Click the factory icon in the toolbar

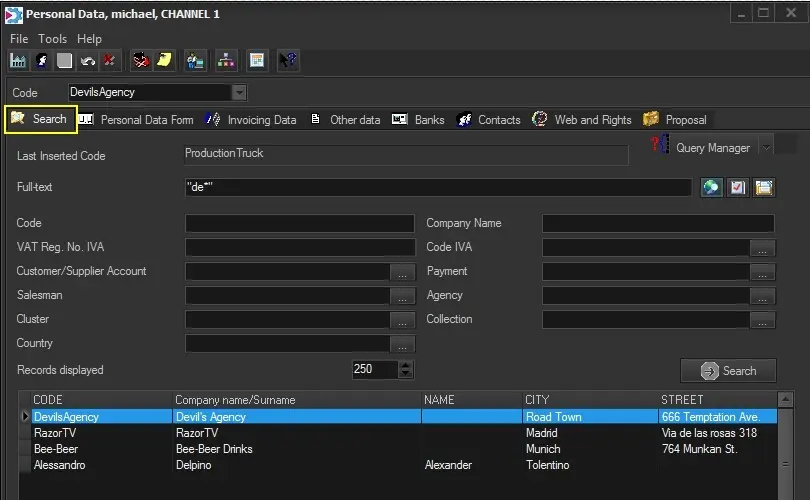pyautogui.click(x=18, y=61)
